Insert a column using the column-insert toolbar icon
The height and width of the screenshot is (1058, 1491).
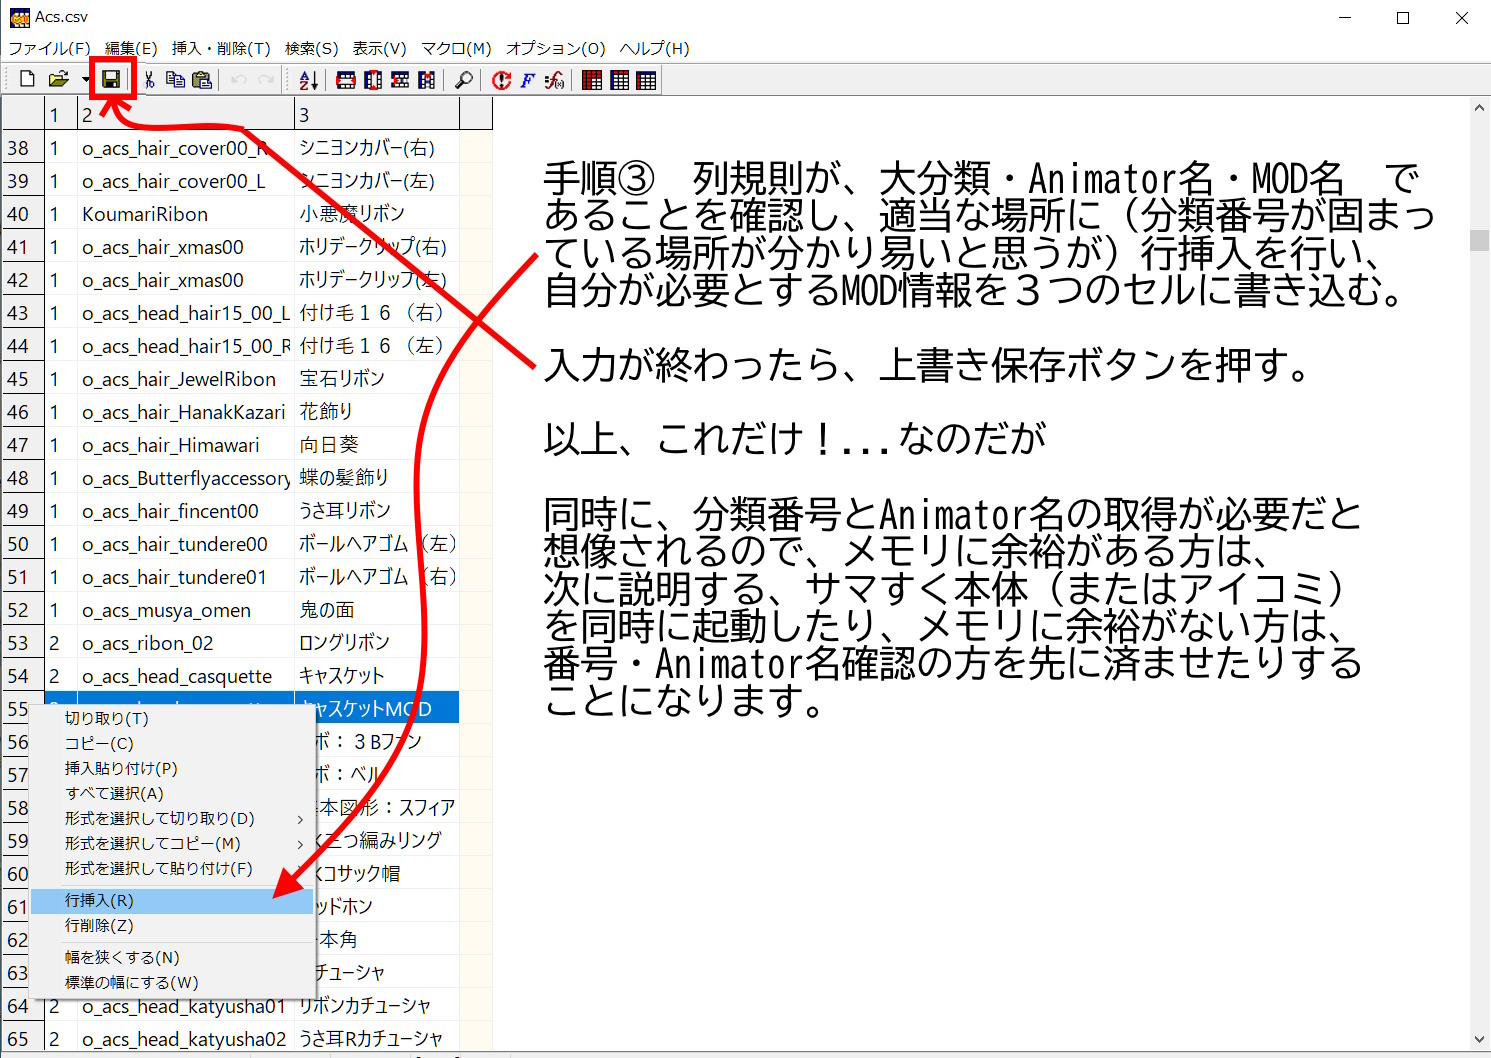[x=373, y=80]
